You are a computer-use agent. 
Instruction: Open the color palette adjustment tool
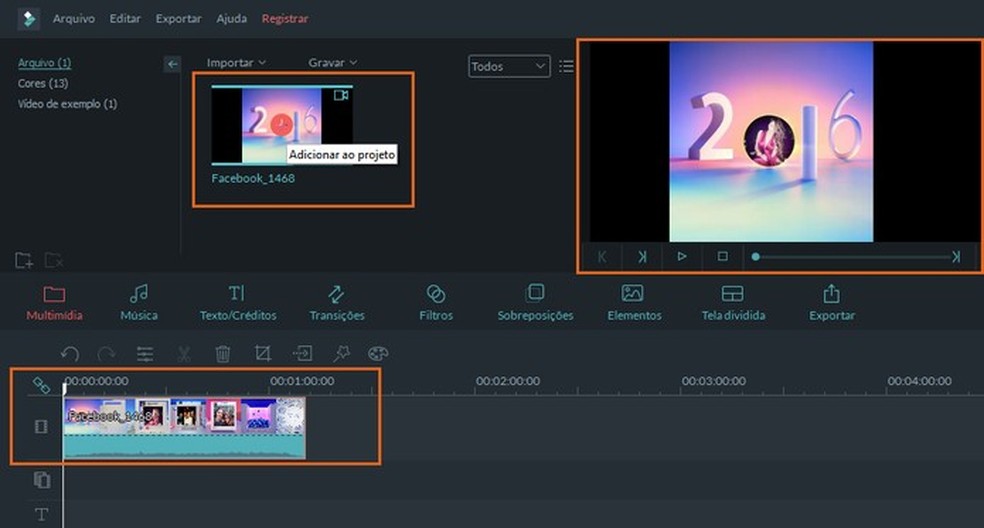(x=377, y=354)
